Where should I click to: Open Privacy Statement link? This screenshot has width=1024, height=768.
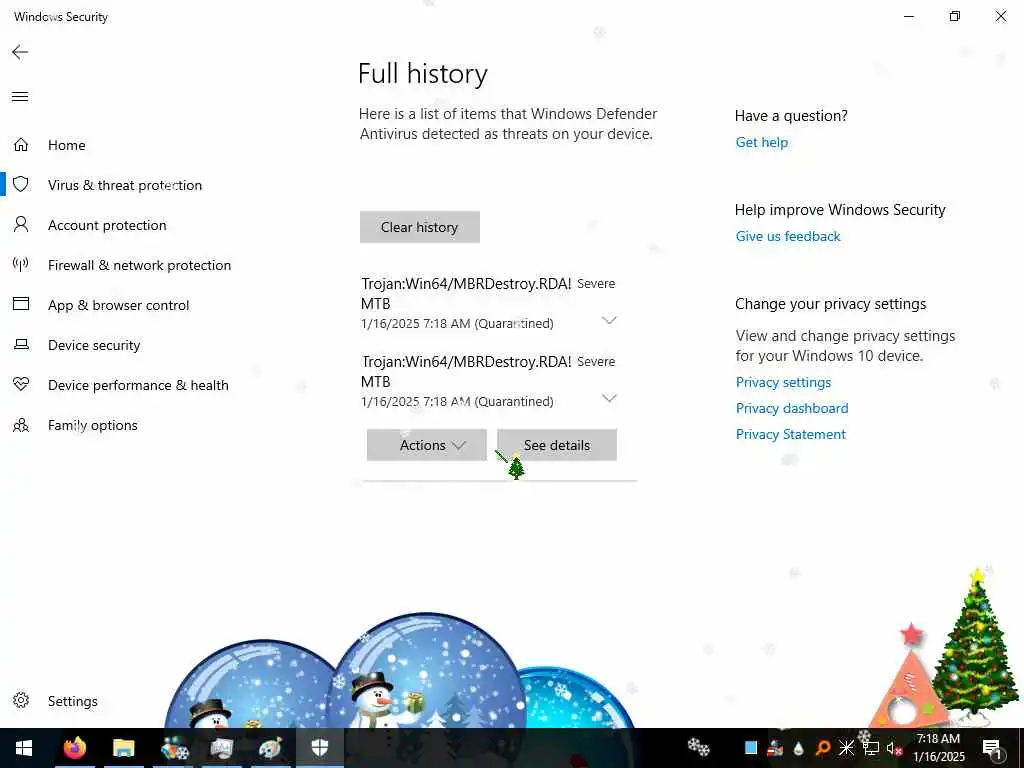click(790, 434)
